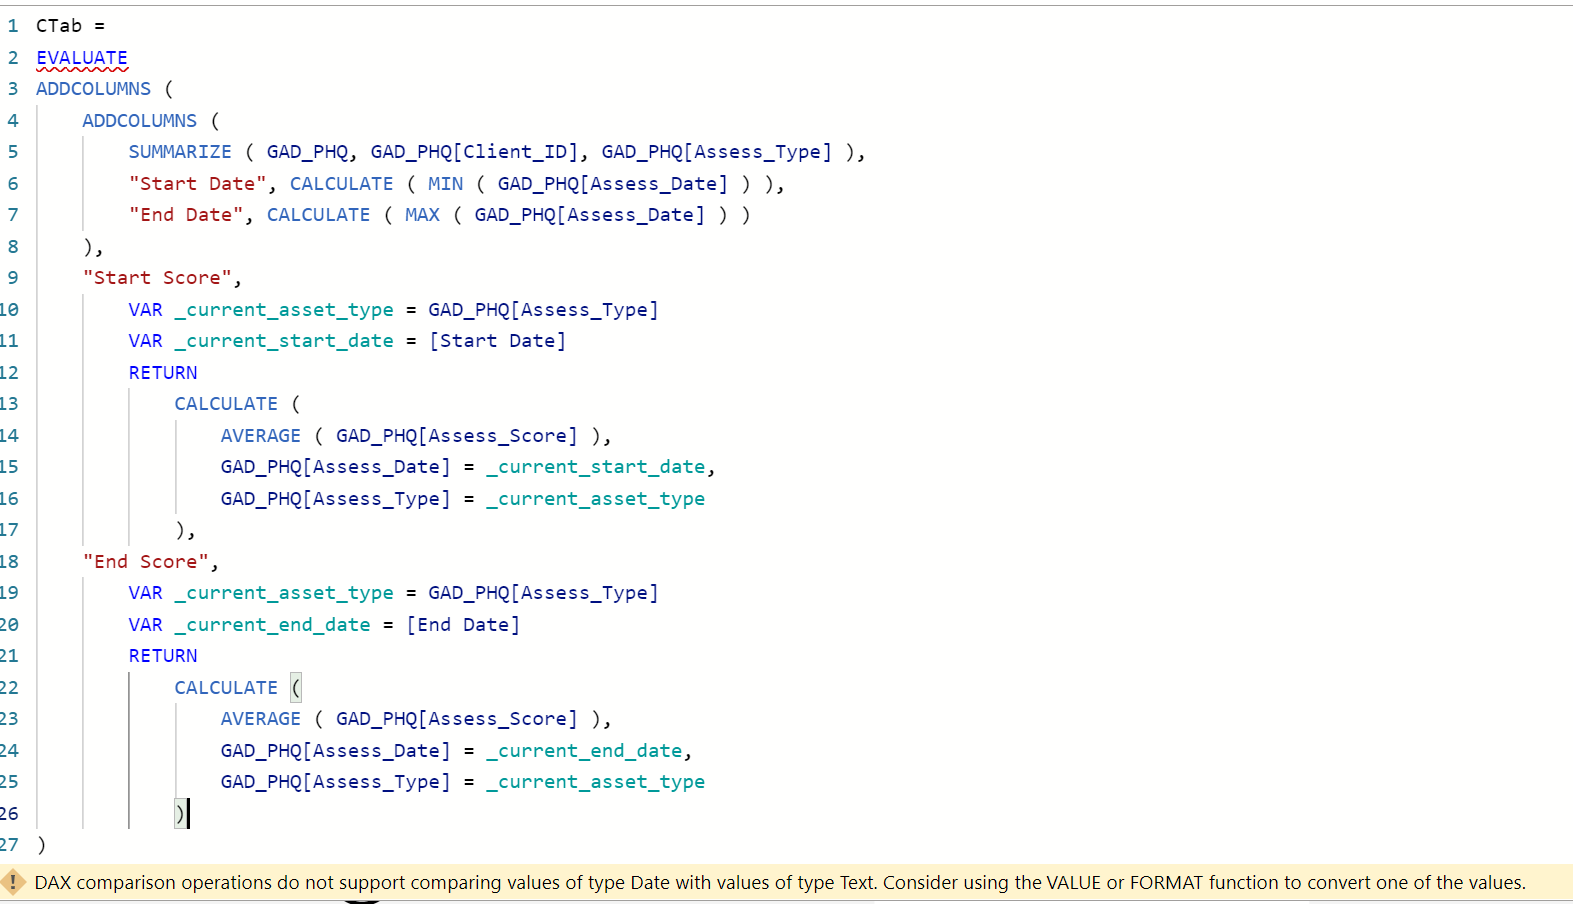
Task: Click the ADDCOLUMNS function on line 3
Action: [x=94, y=89]
